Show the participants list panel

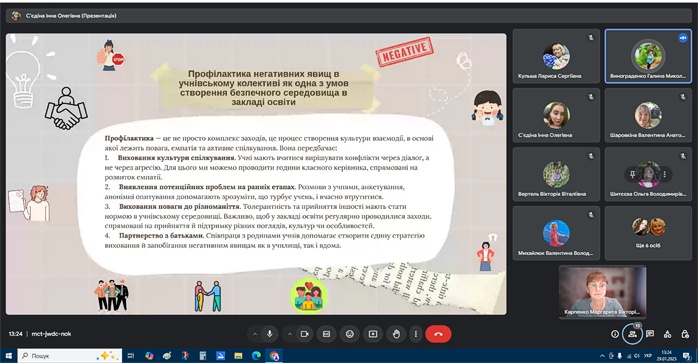click(x=633, y=334)
